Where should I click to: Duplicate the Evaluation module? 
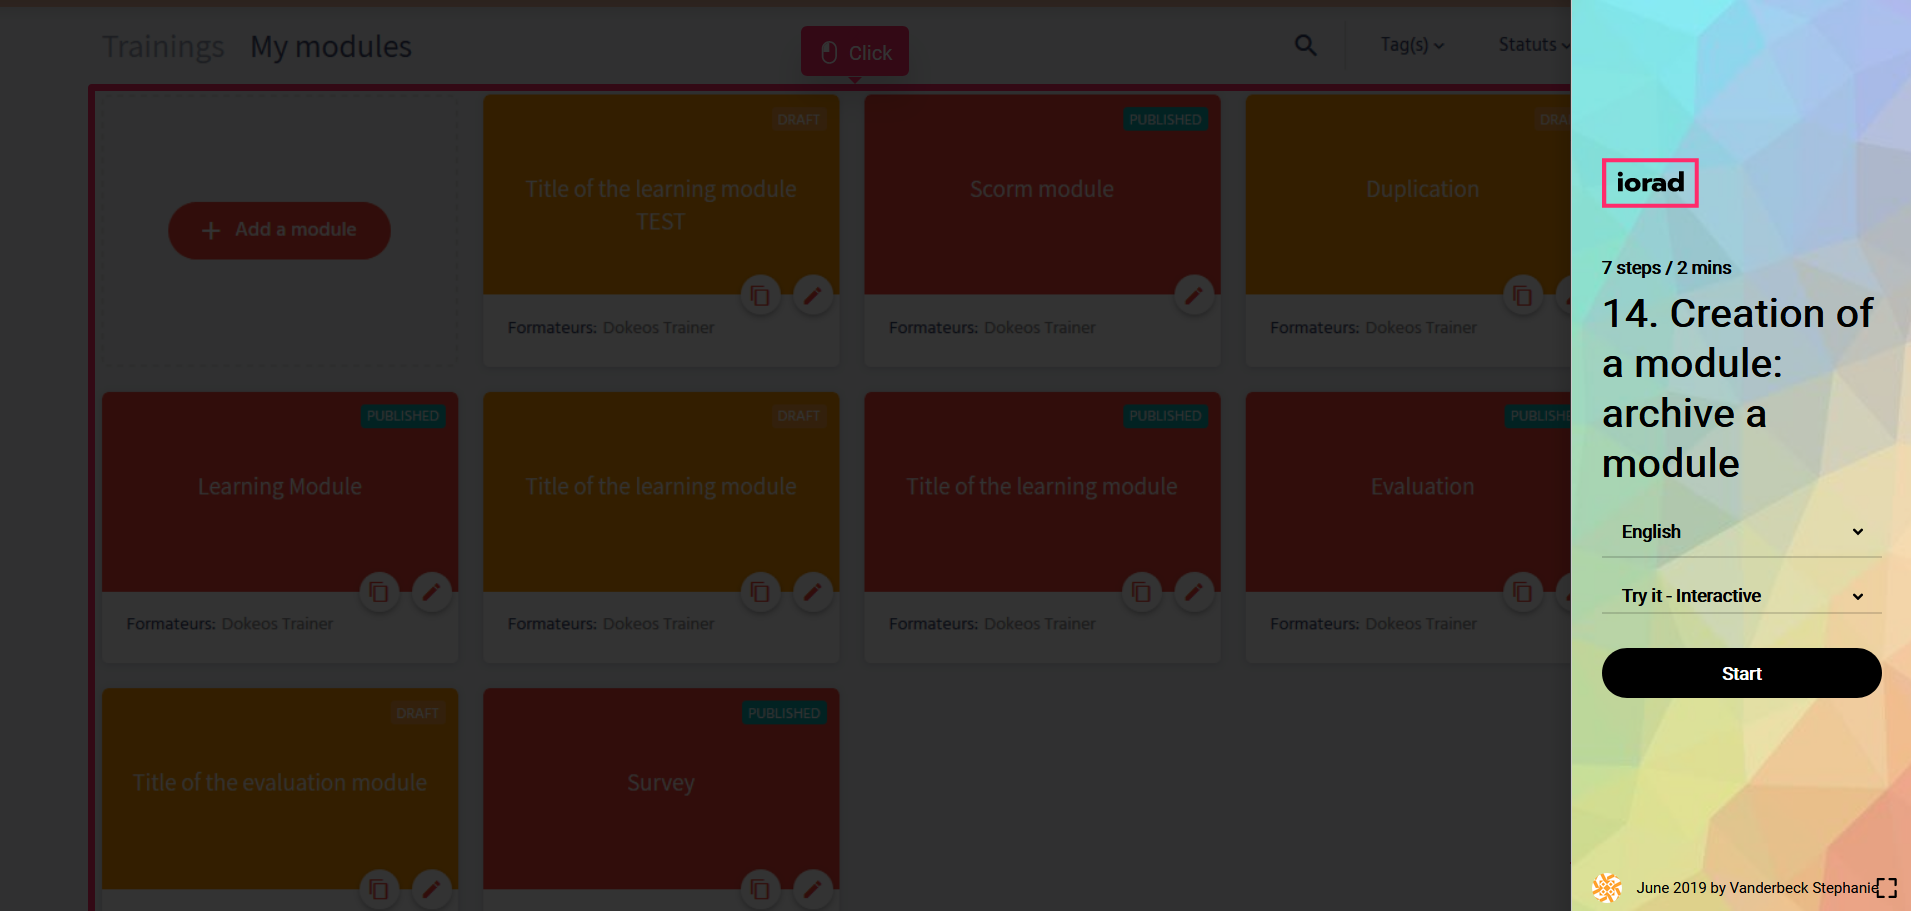click(x=1522, y=592)
